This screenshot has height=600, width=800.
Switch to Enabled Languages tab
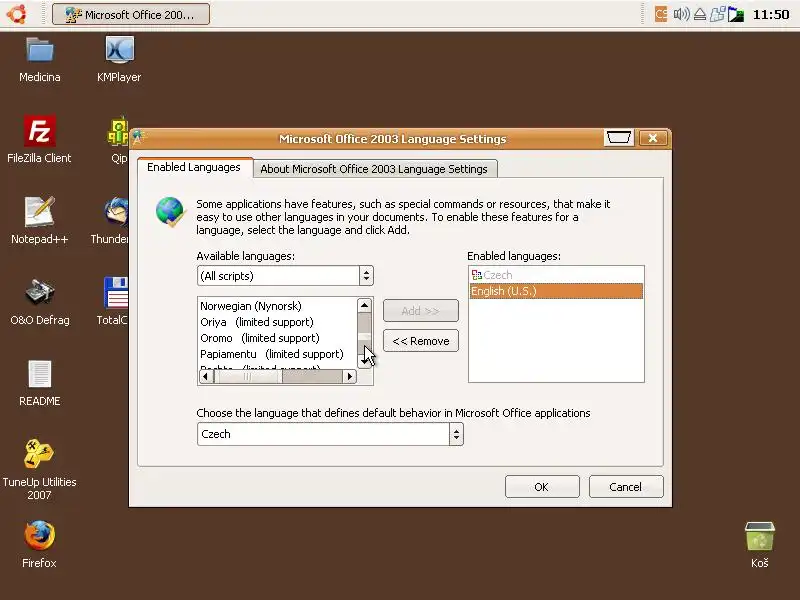[194, 167]
